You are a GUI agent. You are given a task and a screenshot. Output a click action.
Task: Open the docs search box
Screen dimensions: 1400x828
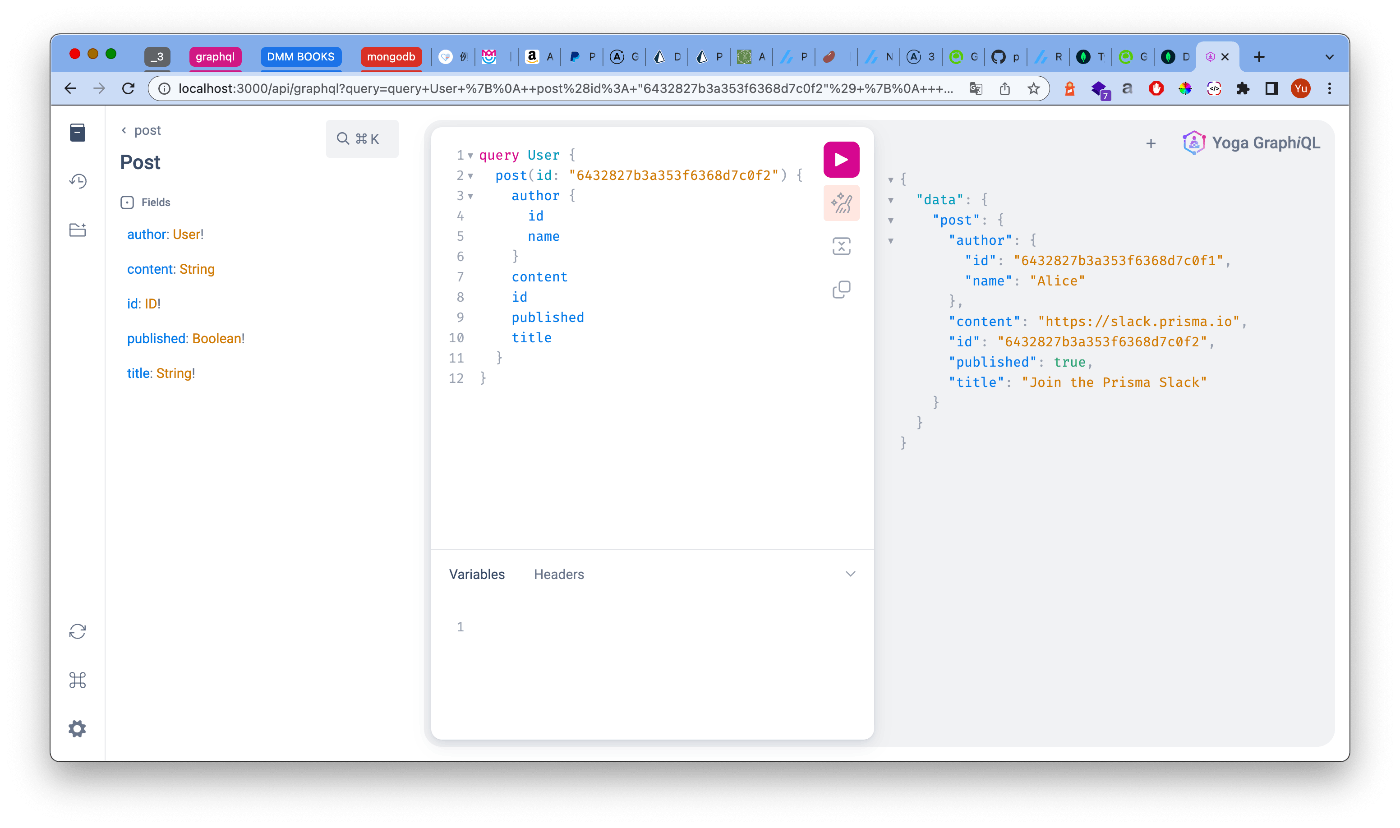pos(362,139)
